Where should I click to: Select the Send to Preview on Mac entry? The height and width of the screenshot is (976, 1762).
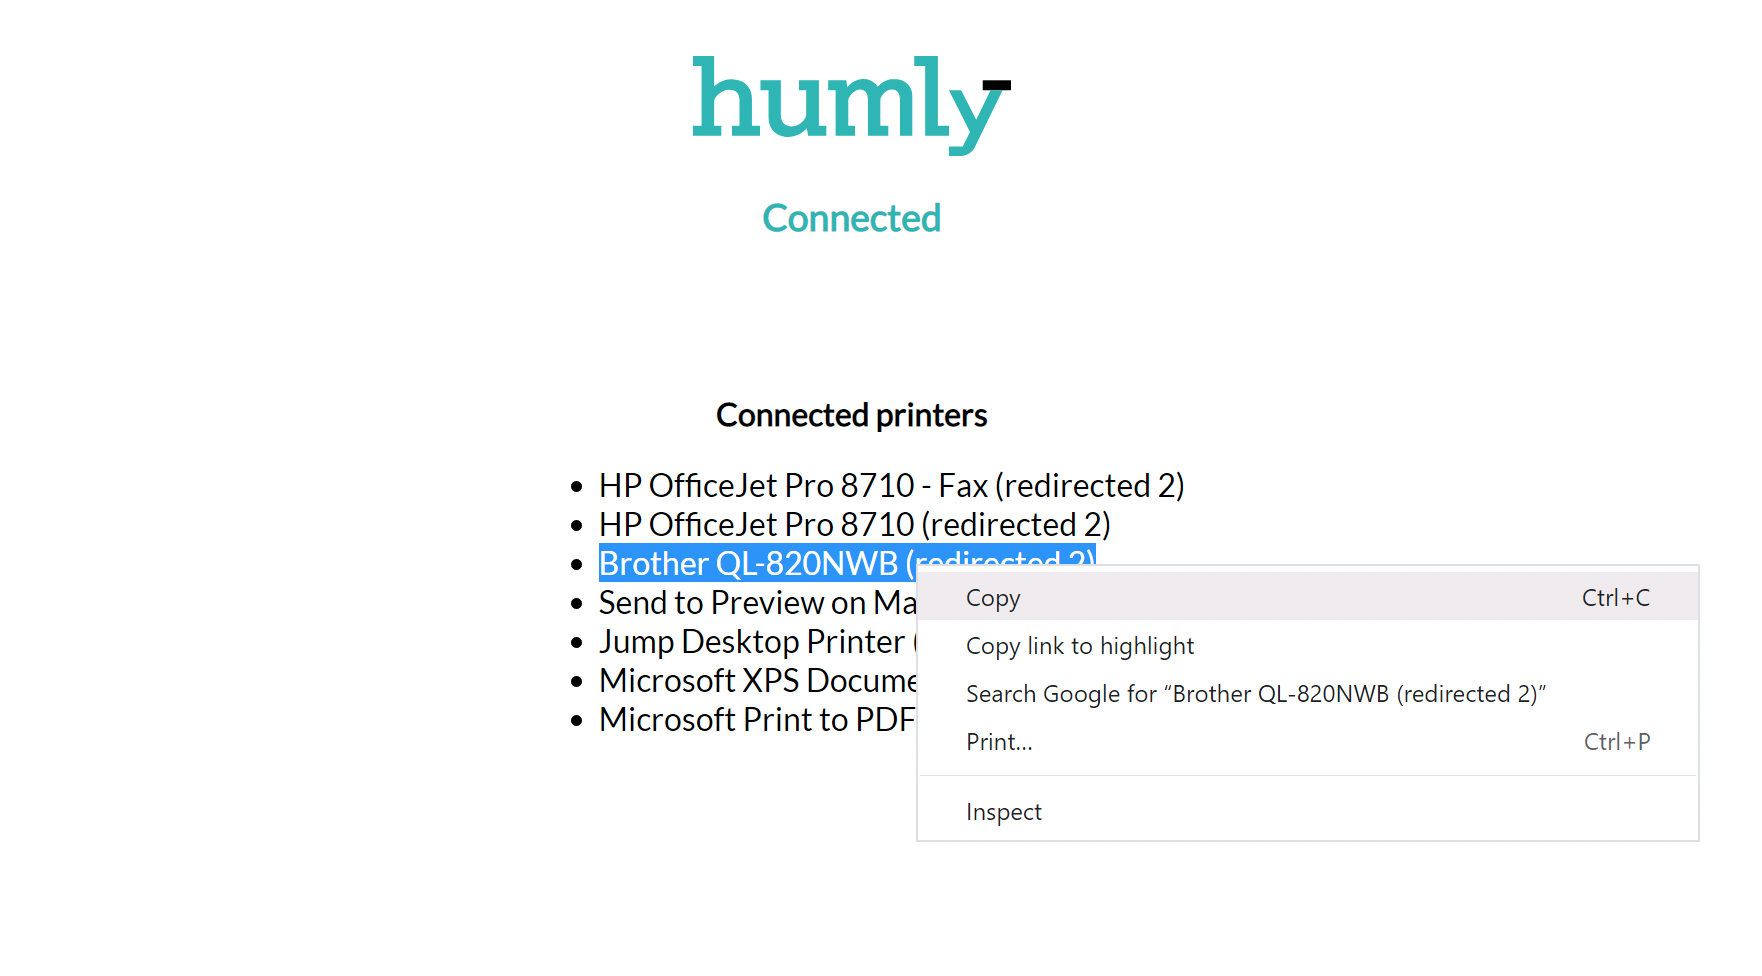click(x=755, y=602)
